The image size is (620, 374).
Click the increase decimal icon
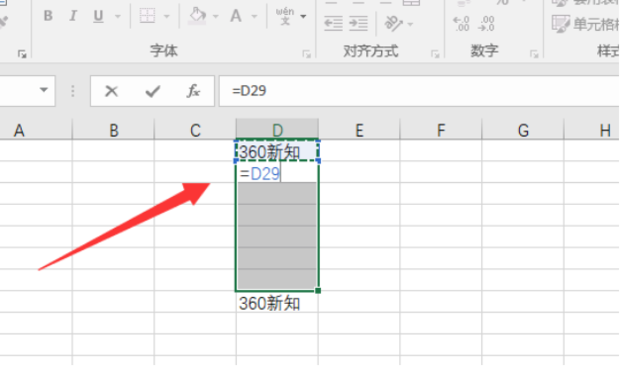tap(461, 24)
